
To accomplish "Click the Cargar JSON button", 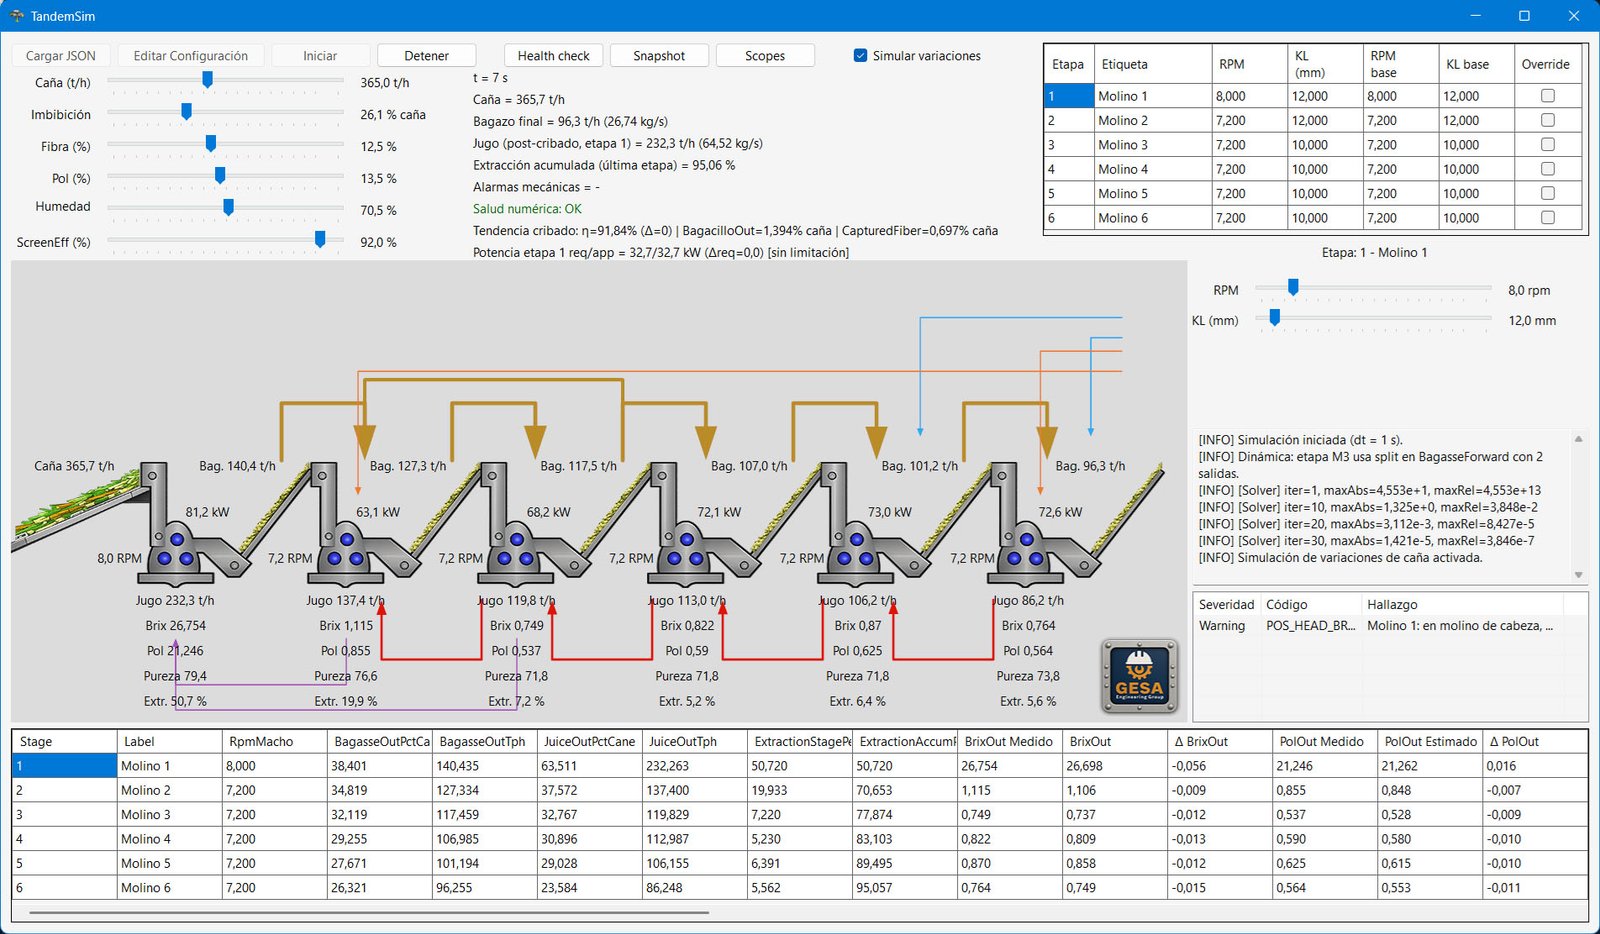I will point(61,56).
